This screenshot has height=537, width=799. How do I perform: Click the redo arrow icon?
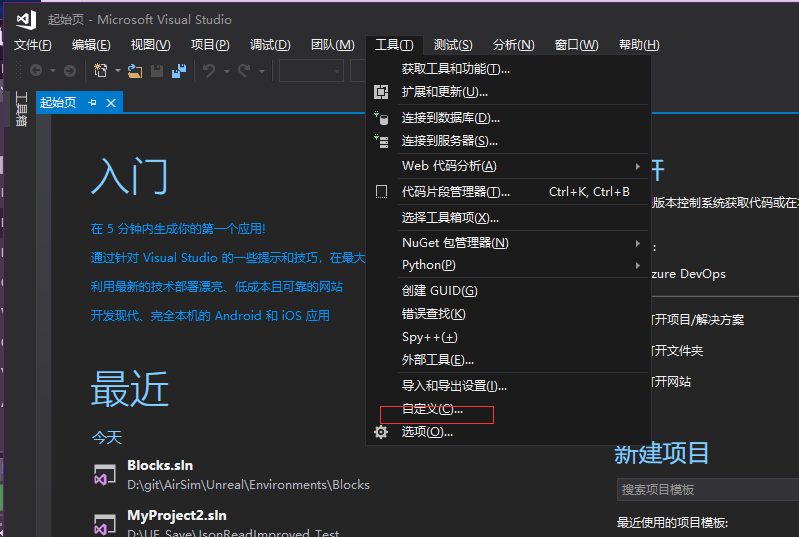click(244, 70)
